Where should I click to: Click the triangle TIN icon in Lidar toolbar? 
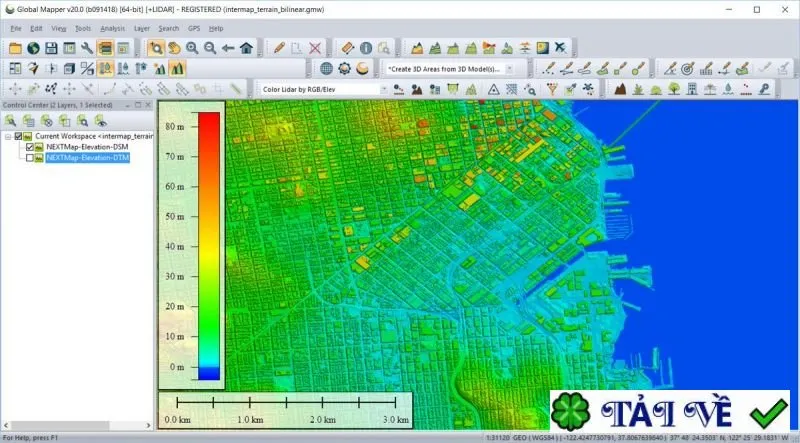point(493,89)
